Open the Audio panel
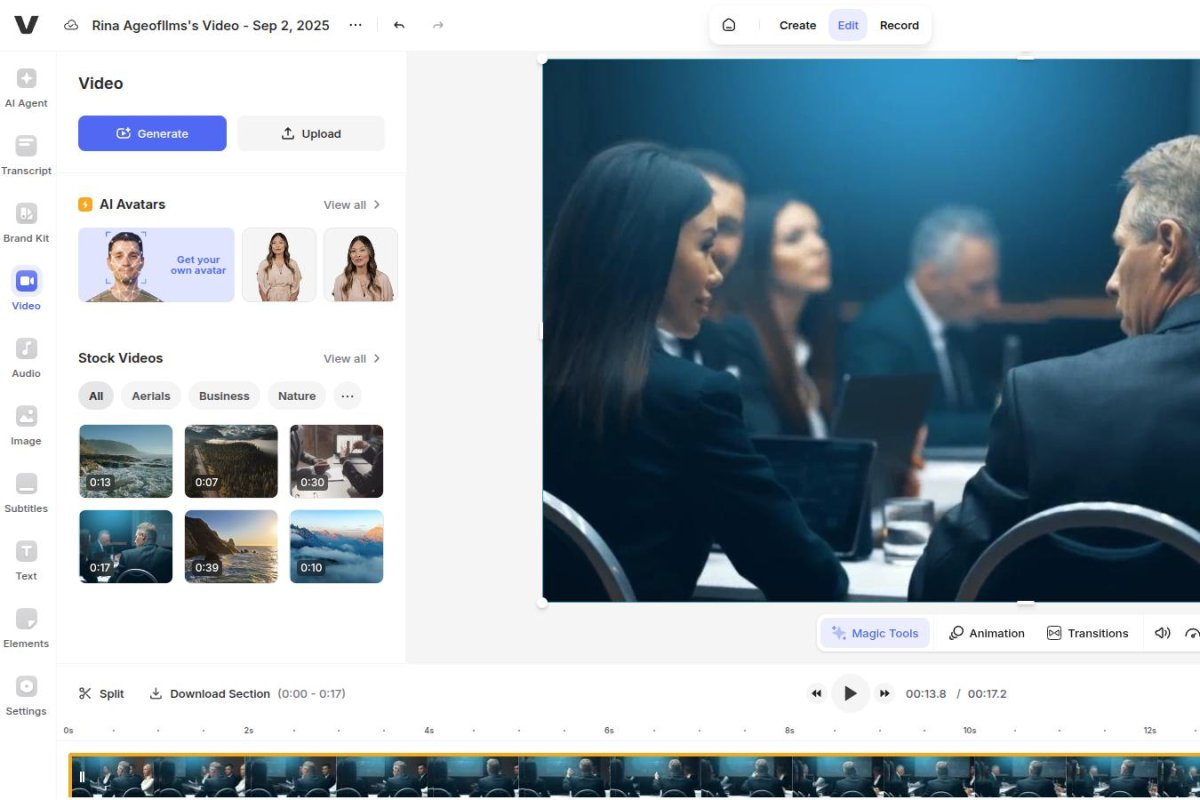 [25, 360]
